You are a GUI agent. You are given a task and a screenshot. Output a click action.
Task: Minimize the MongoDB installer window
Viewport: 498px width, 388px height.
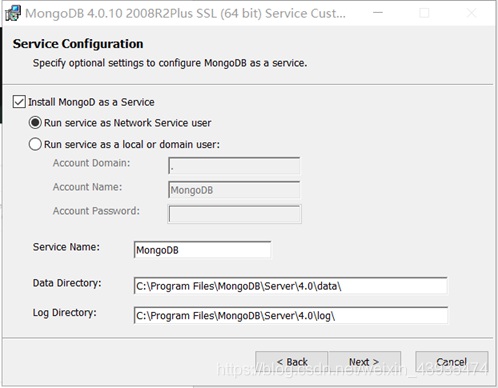point(378,13)
